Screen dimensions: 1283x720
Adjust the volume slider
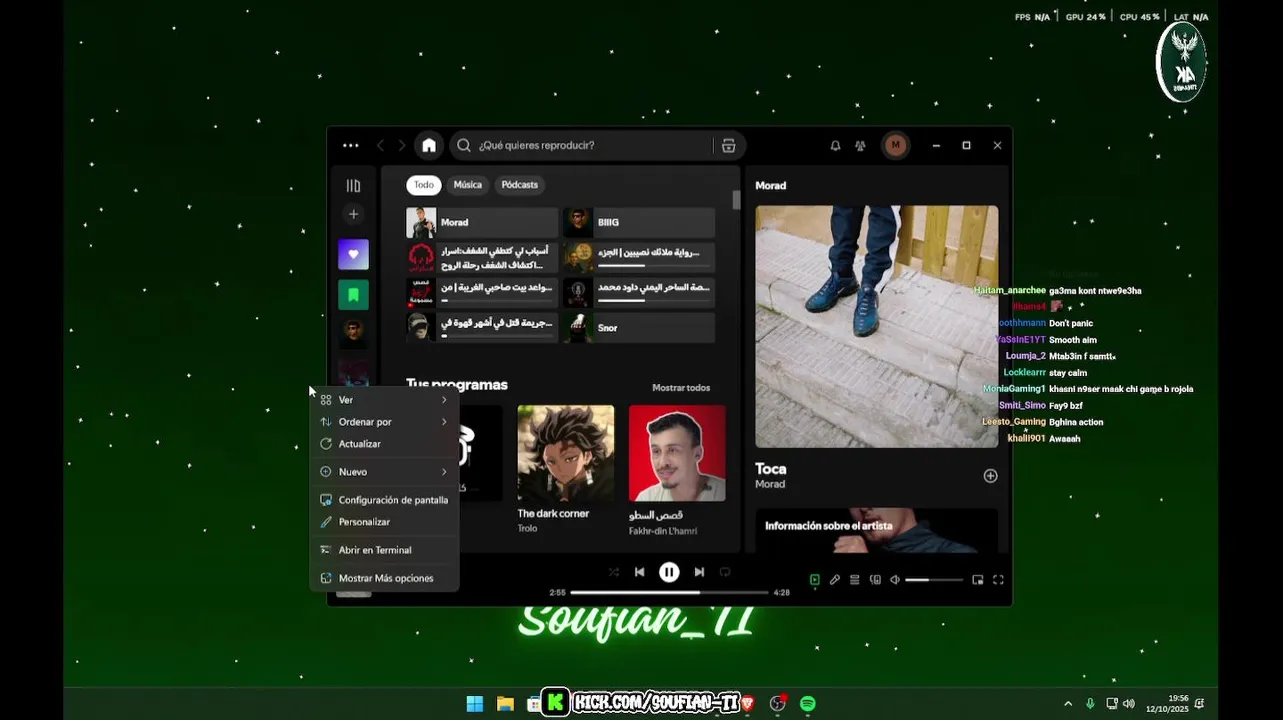[x=933, y=580]
